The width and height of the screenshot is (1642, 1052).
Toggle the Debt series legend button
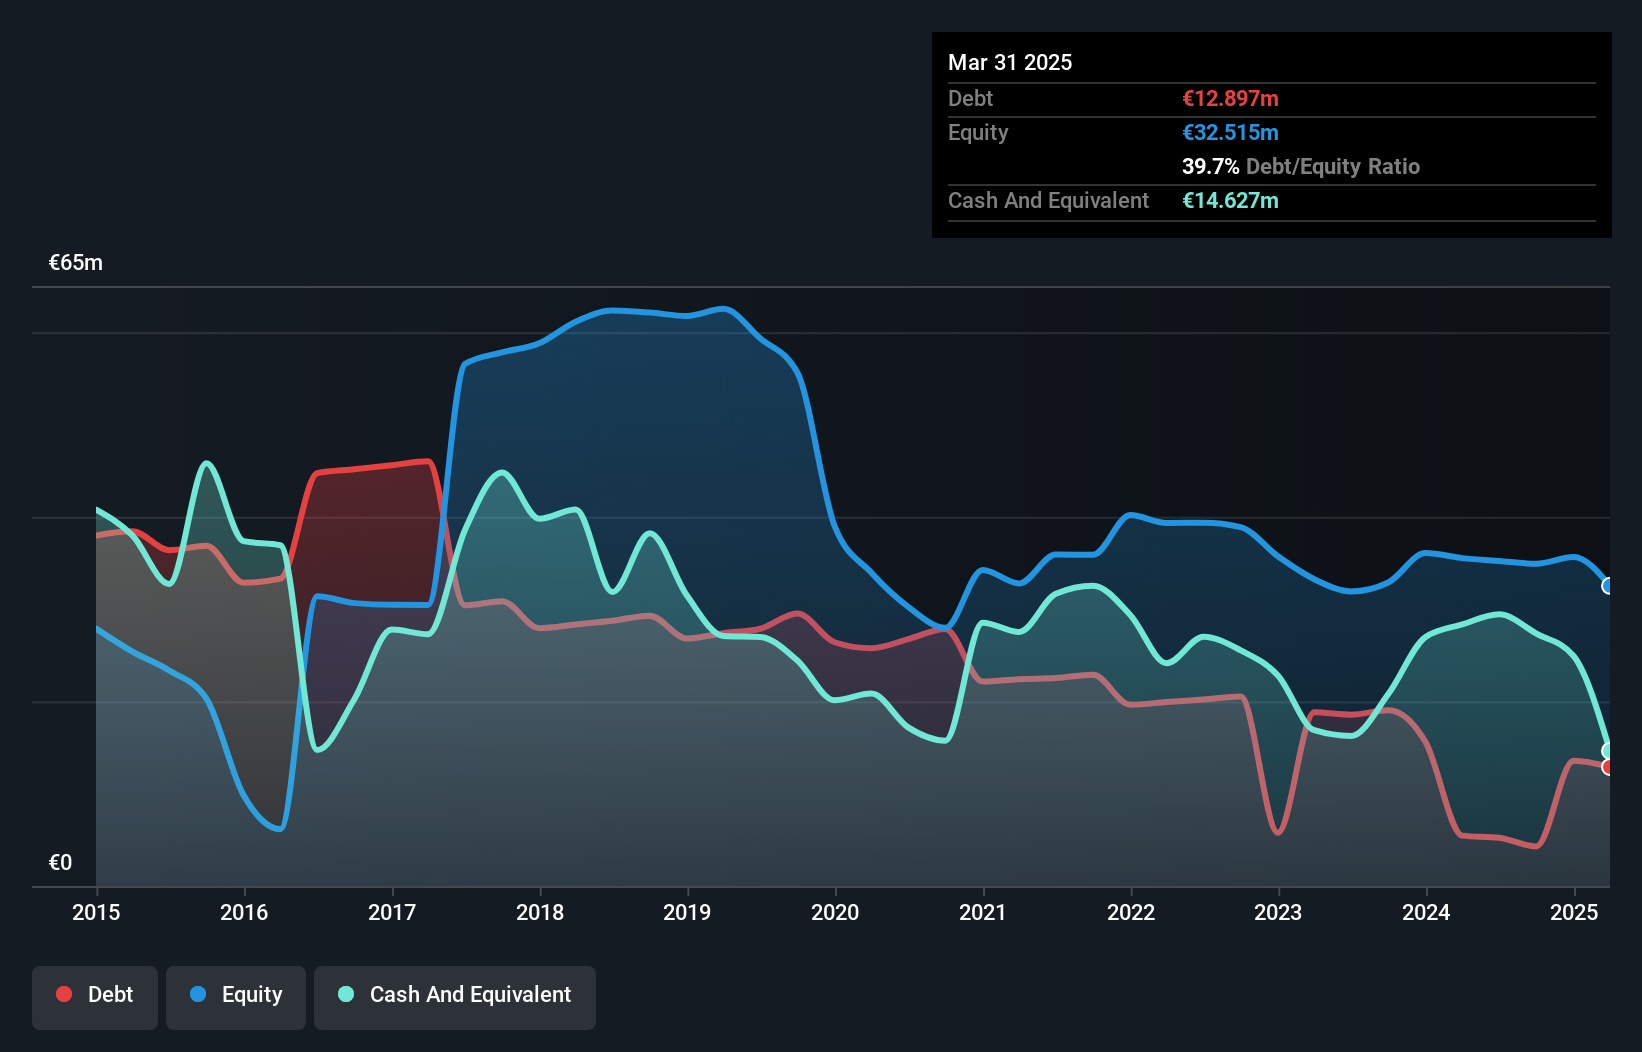click(x=95, y=995)
